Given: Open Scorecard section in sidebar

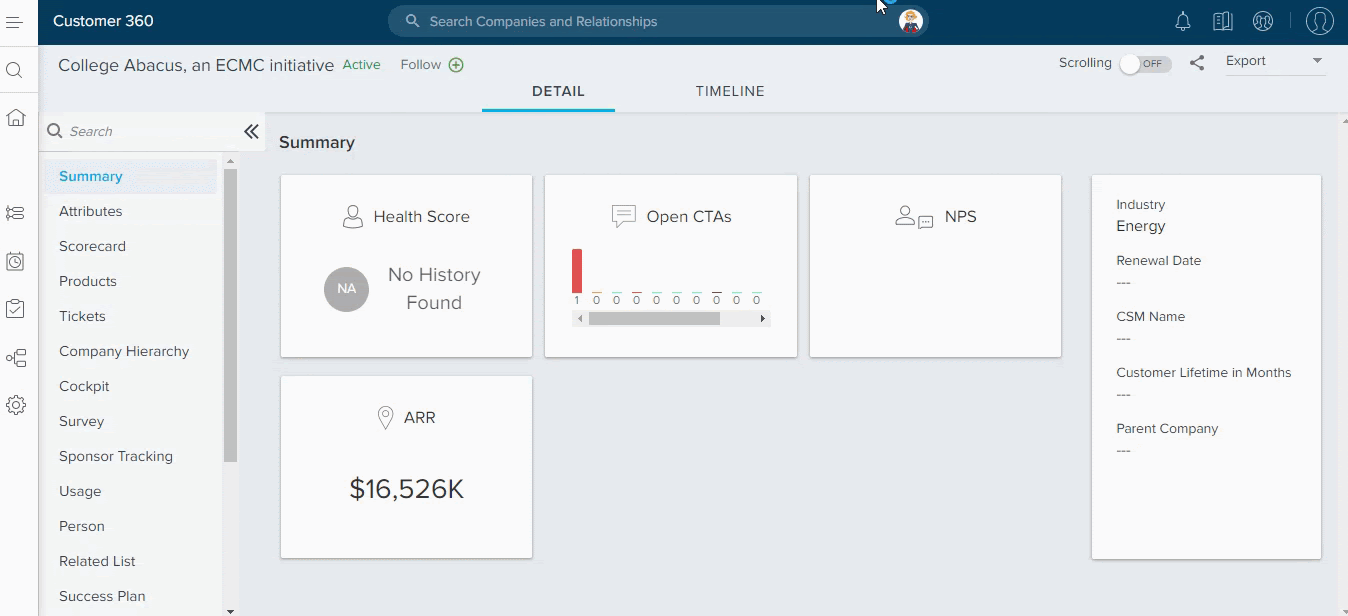Looking at the screenshot, I should pos(92,246).
